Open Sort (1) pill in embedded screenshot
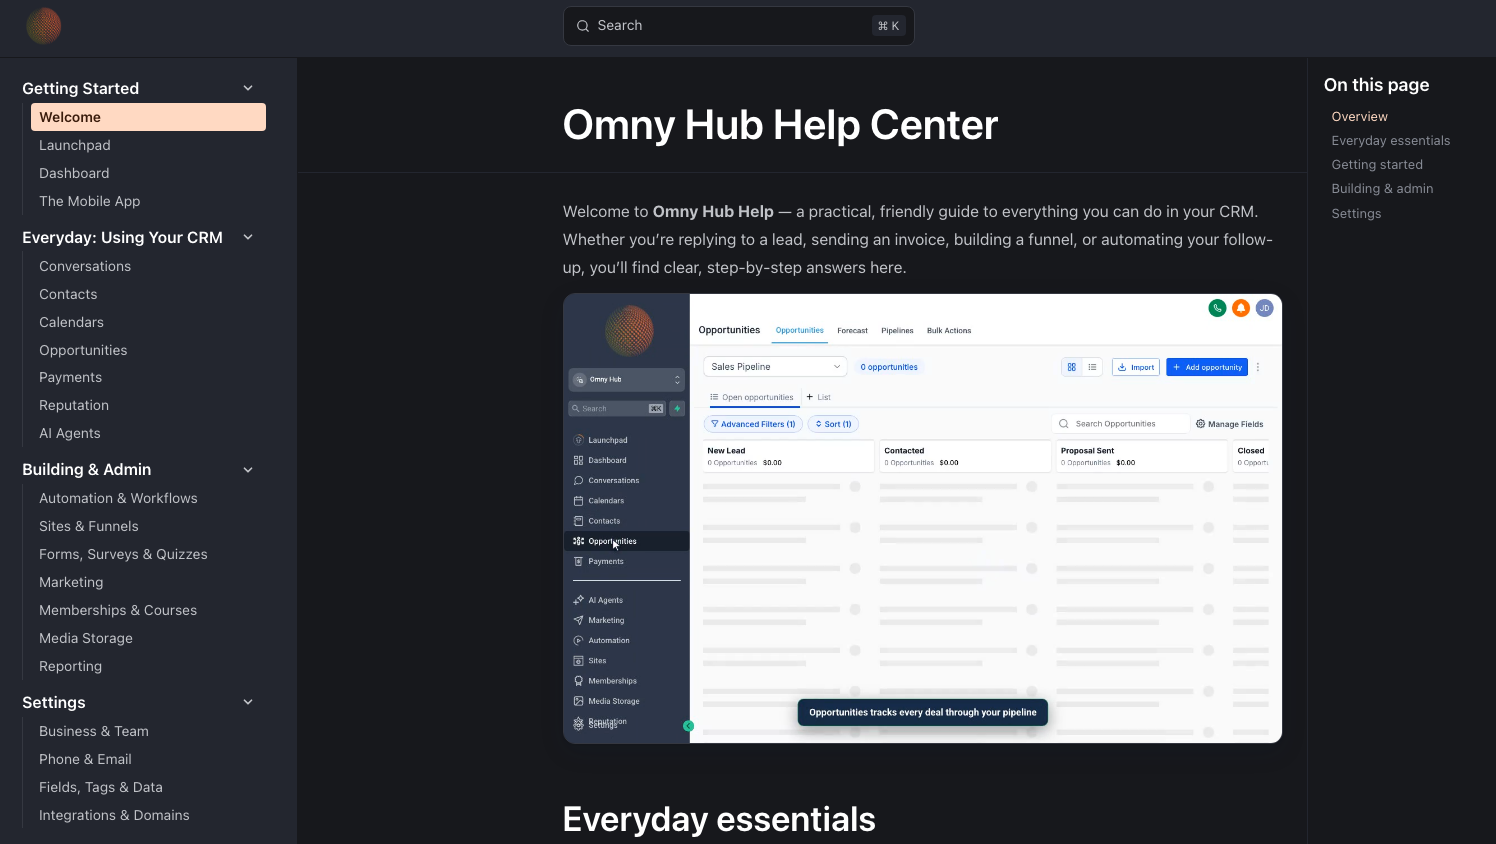Viewport: 1496px width, 844px height. click(833, 424)
